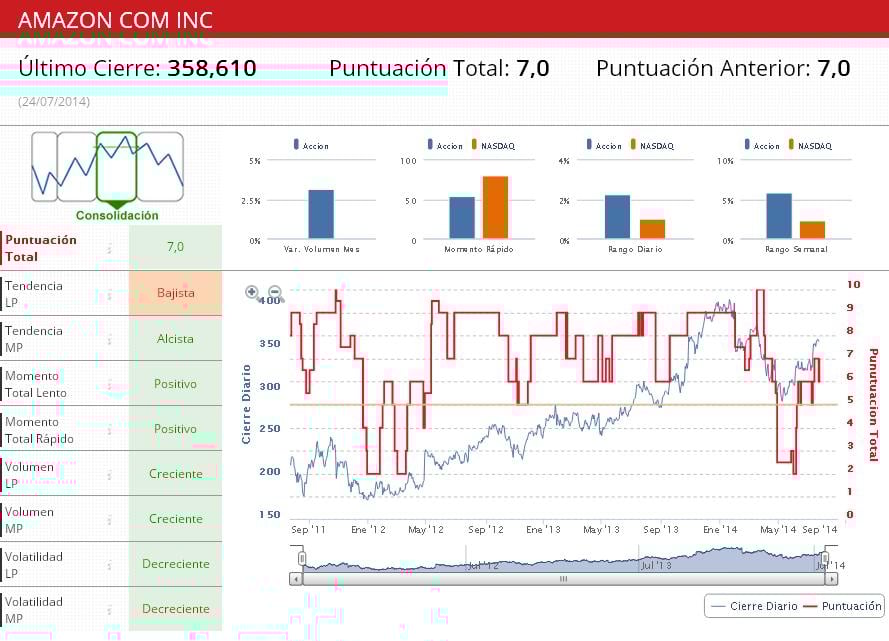889x641 pixels.
Task: Click the Momento Total Rápido row label
Action: coord(39,430)
